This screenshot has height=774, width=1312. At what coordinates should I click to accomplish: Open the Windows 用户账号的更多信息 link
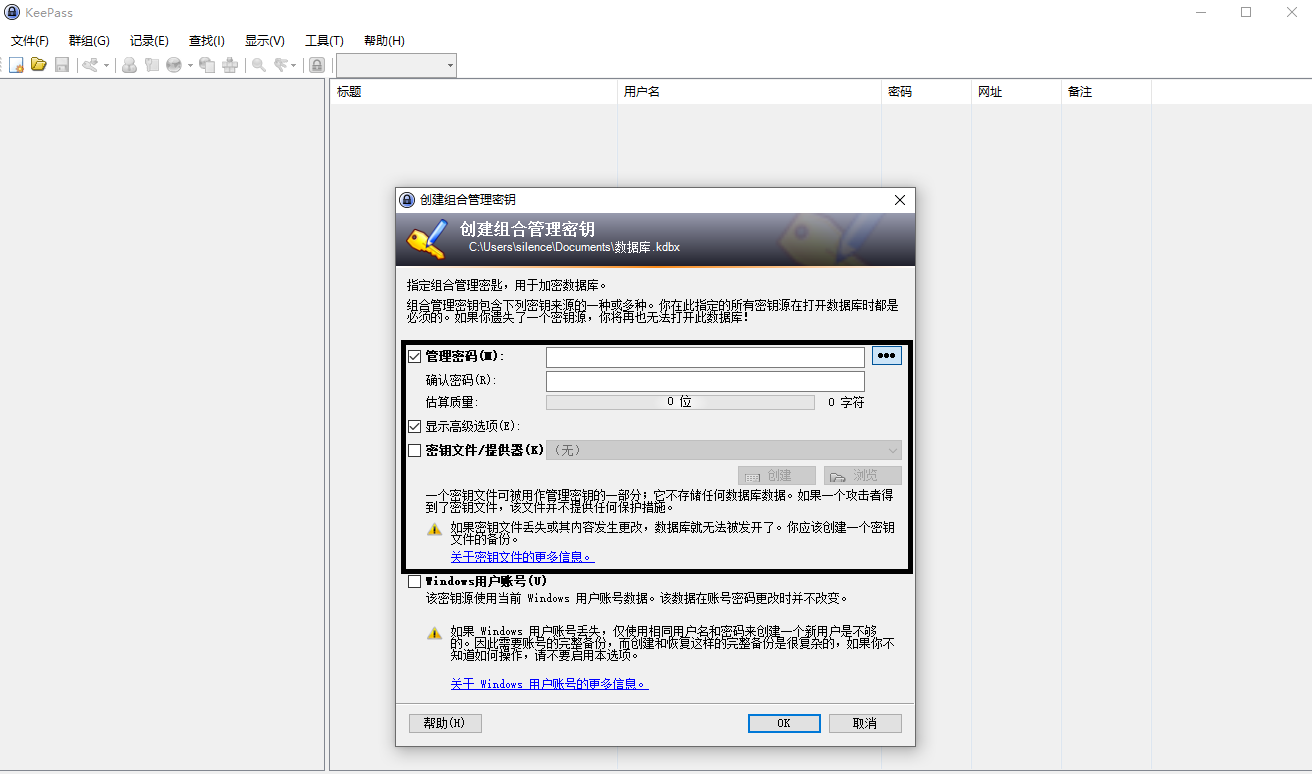(549, 684)
